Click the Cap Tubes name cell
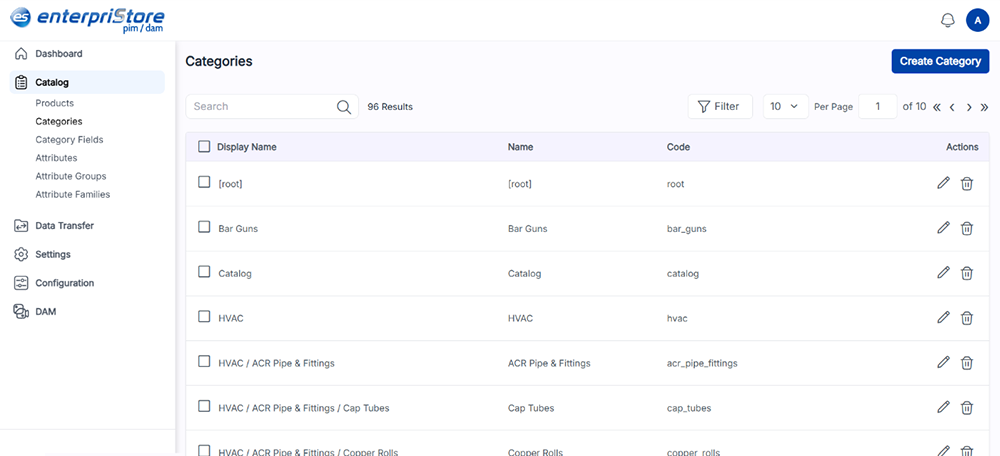 [x=531, y=408]
